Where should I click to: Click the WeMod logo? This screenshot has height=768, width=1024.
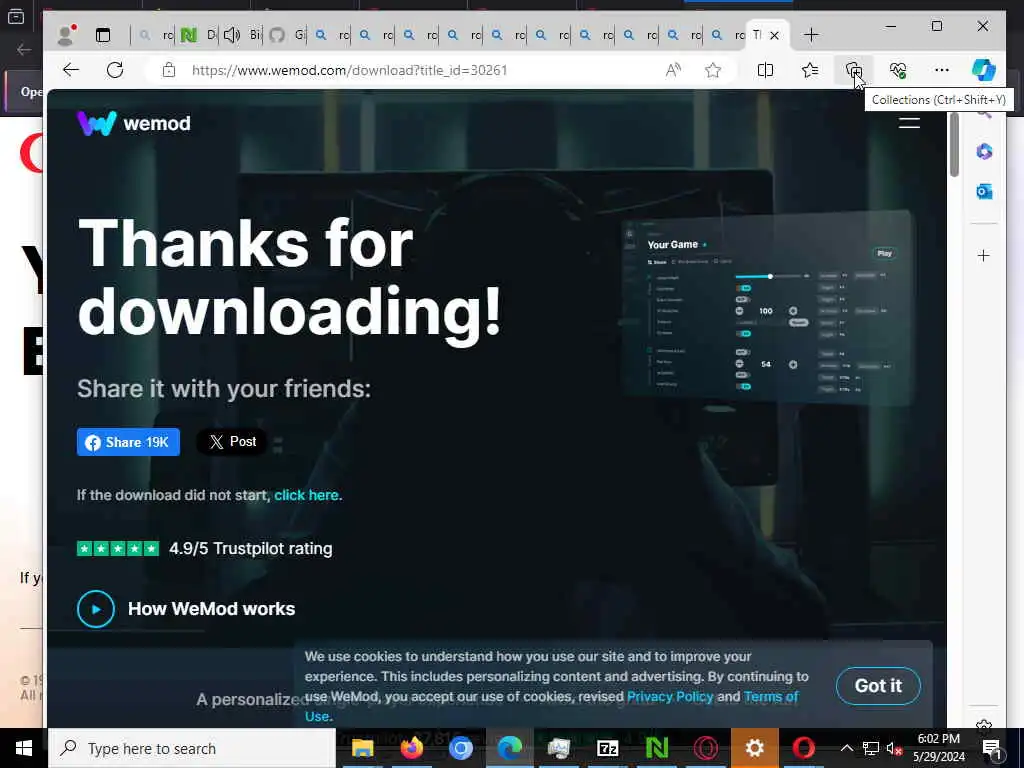pos(134,123)
